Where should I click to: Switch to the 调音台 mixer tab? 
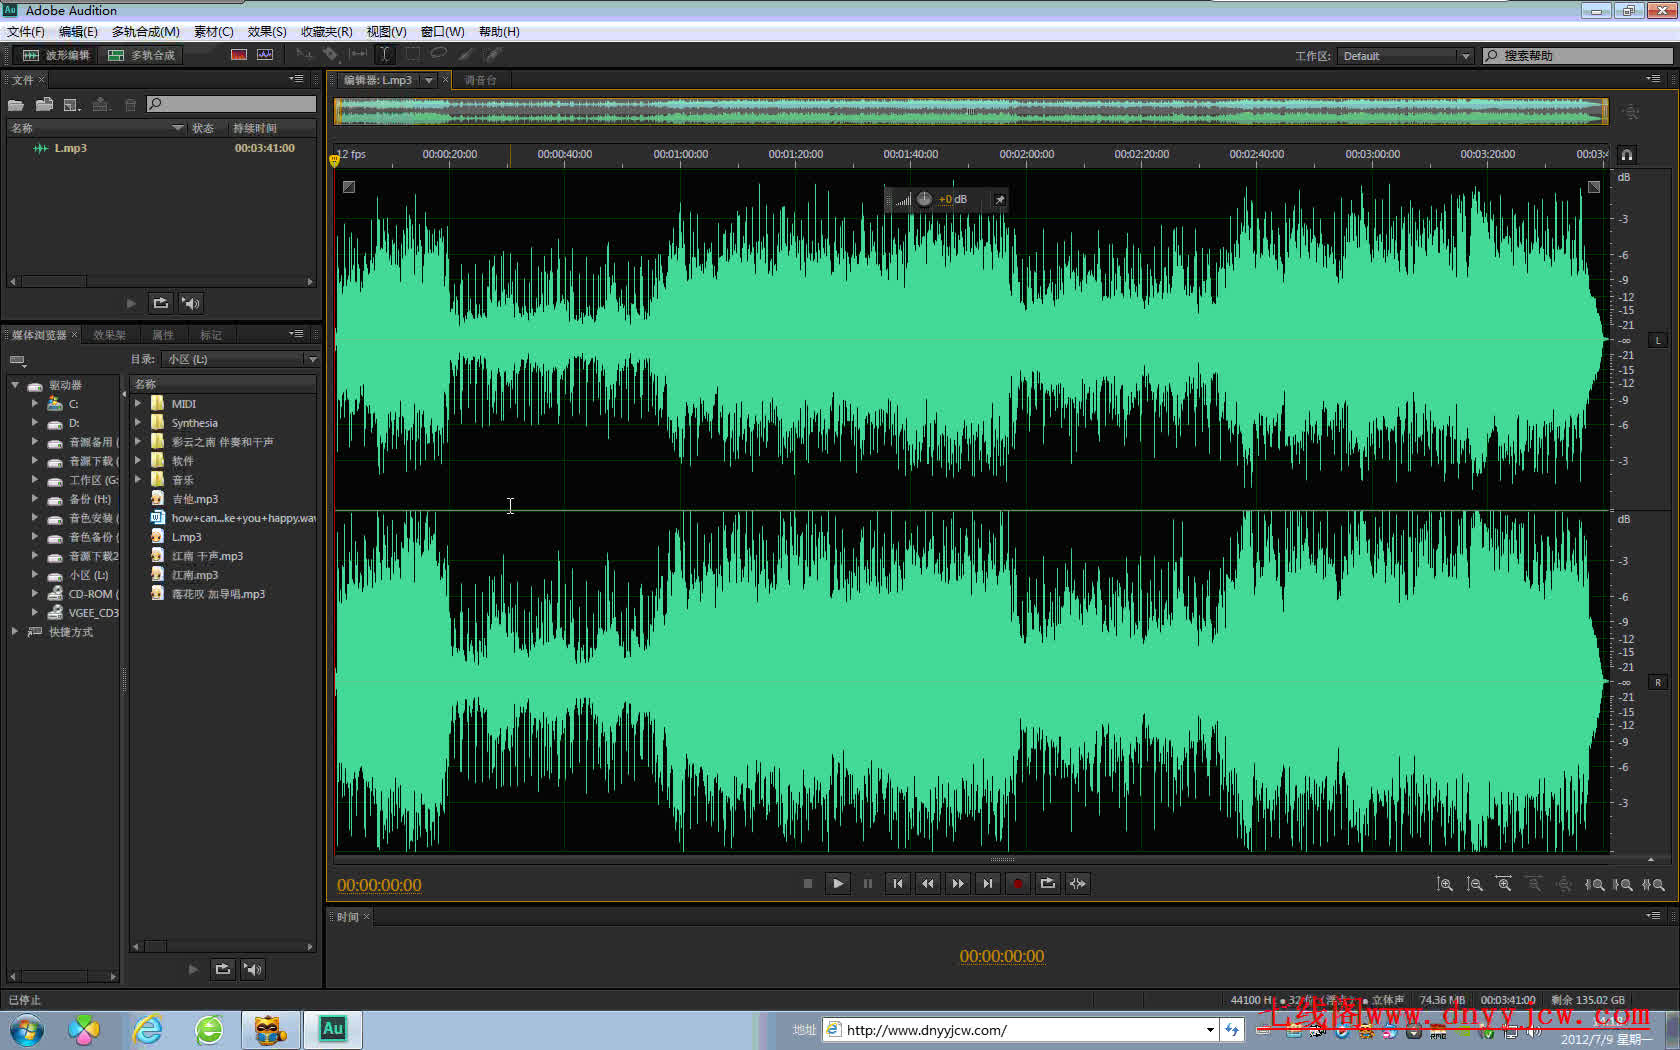pyautogui.click(x=480, y=80)
